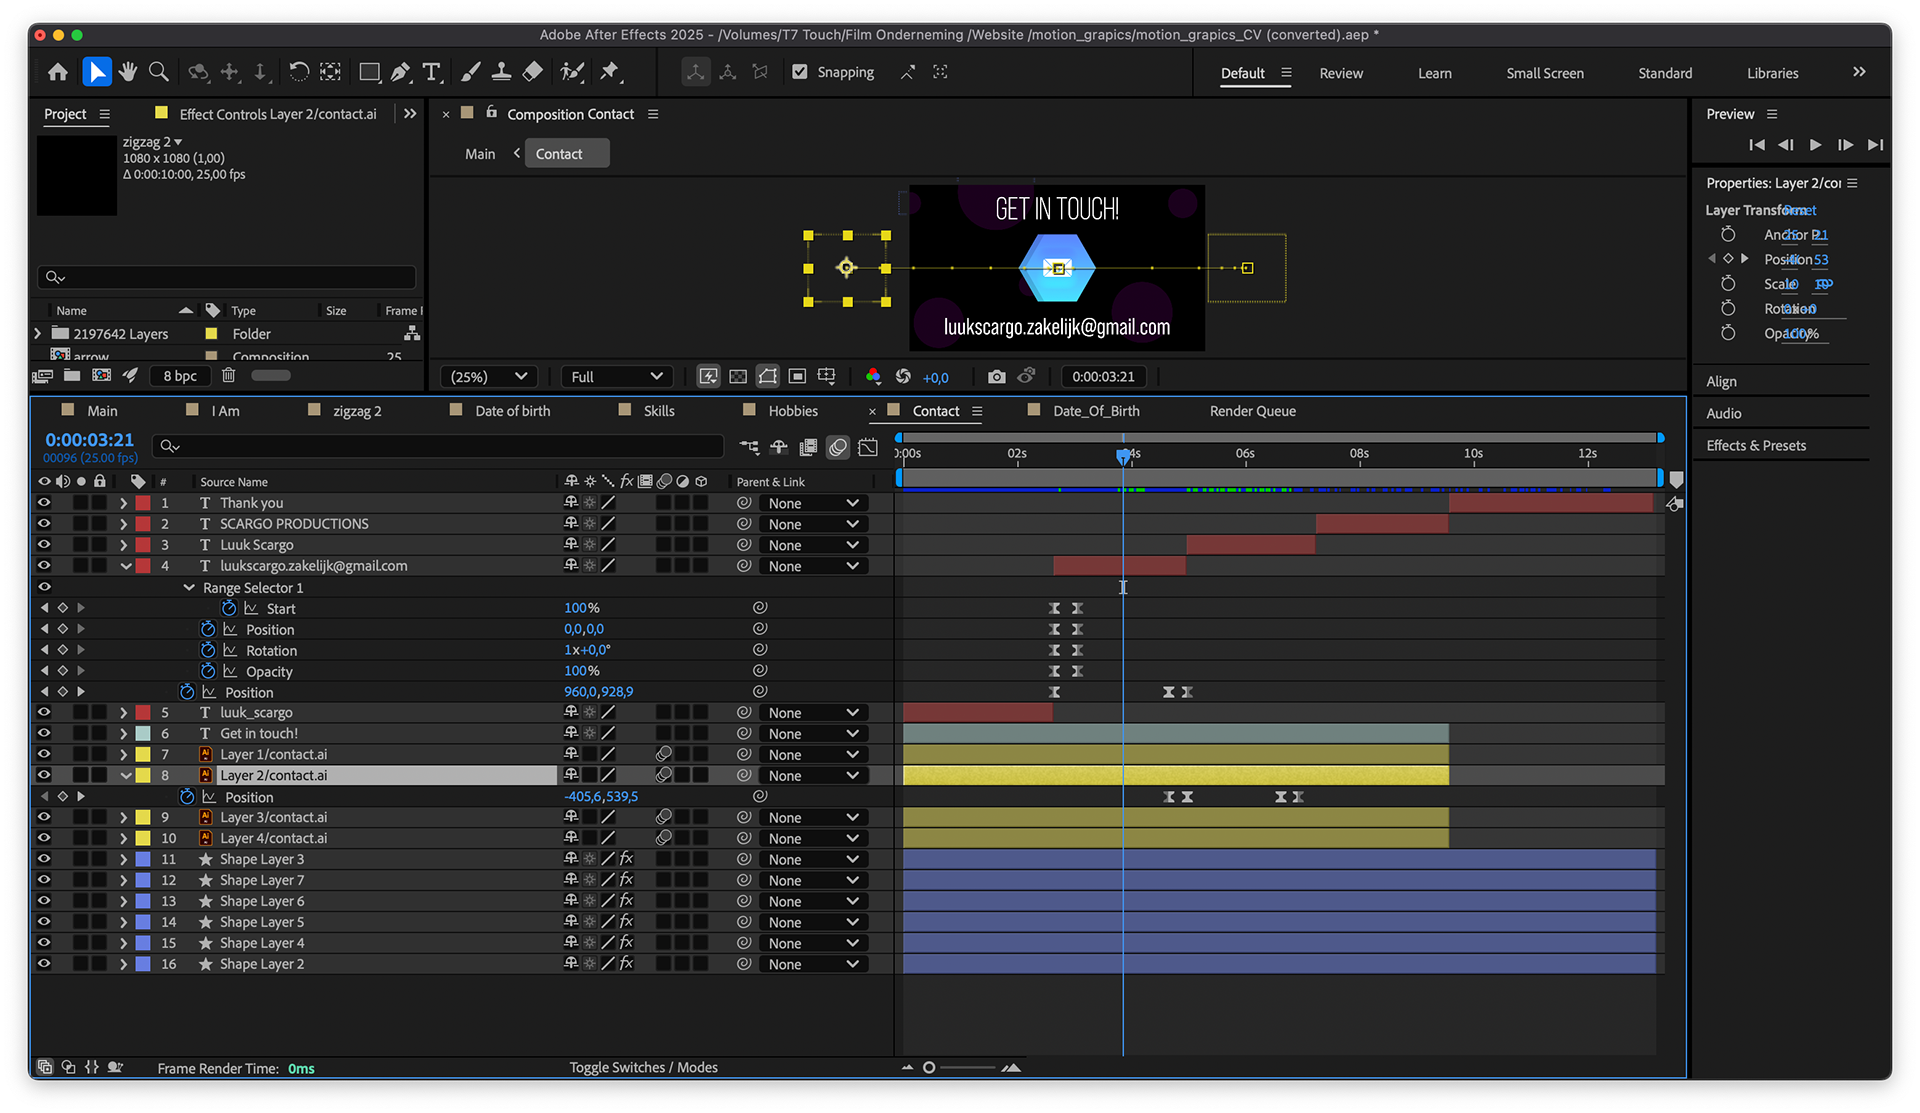Take a snapshot with the camera icon

(996, 377)
